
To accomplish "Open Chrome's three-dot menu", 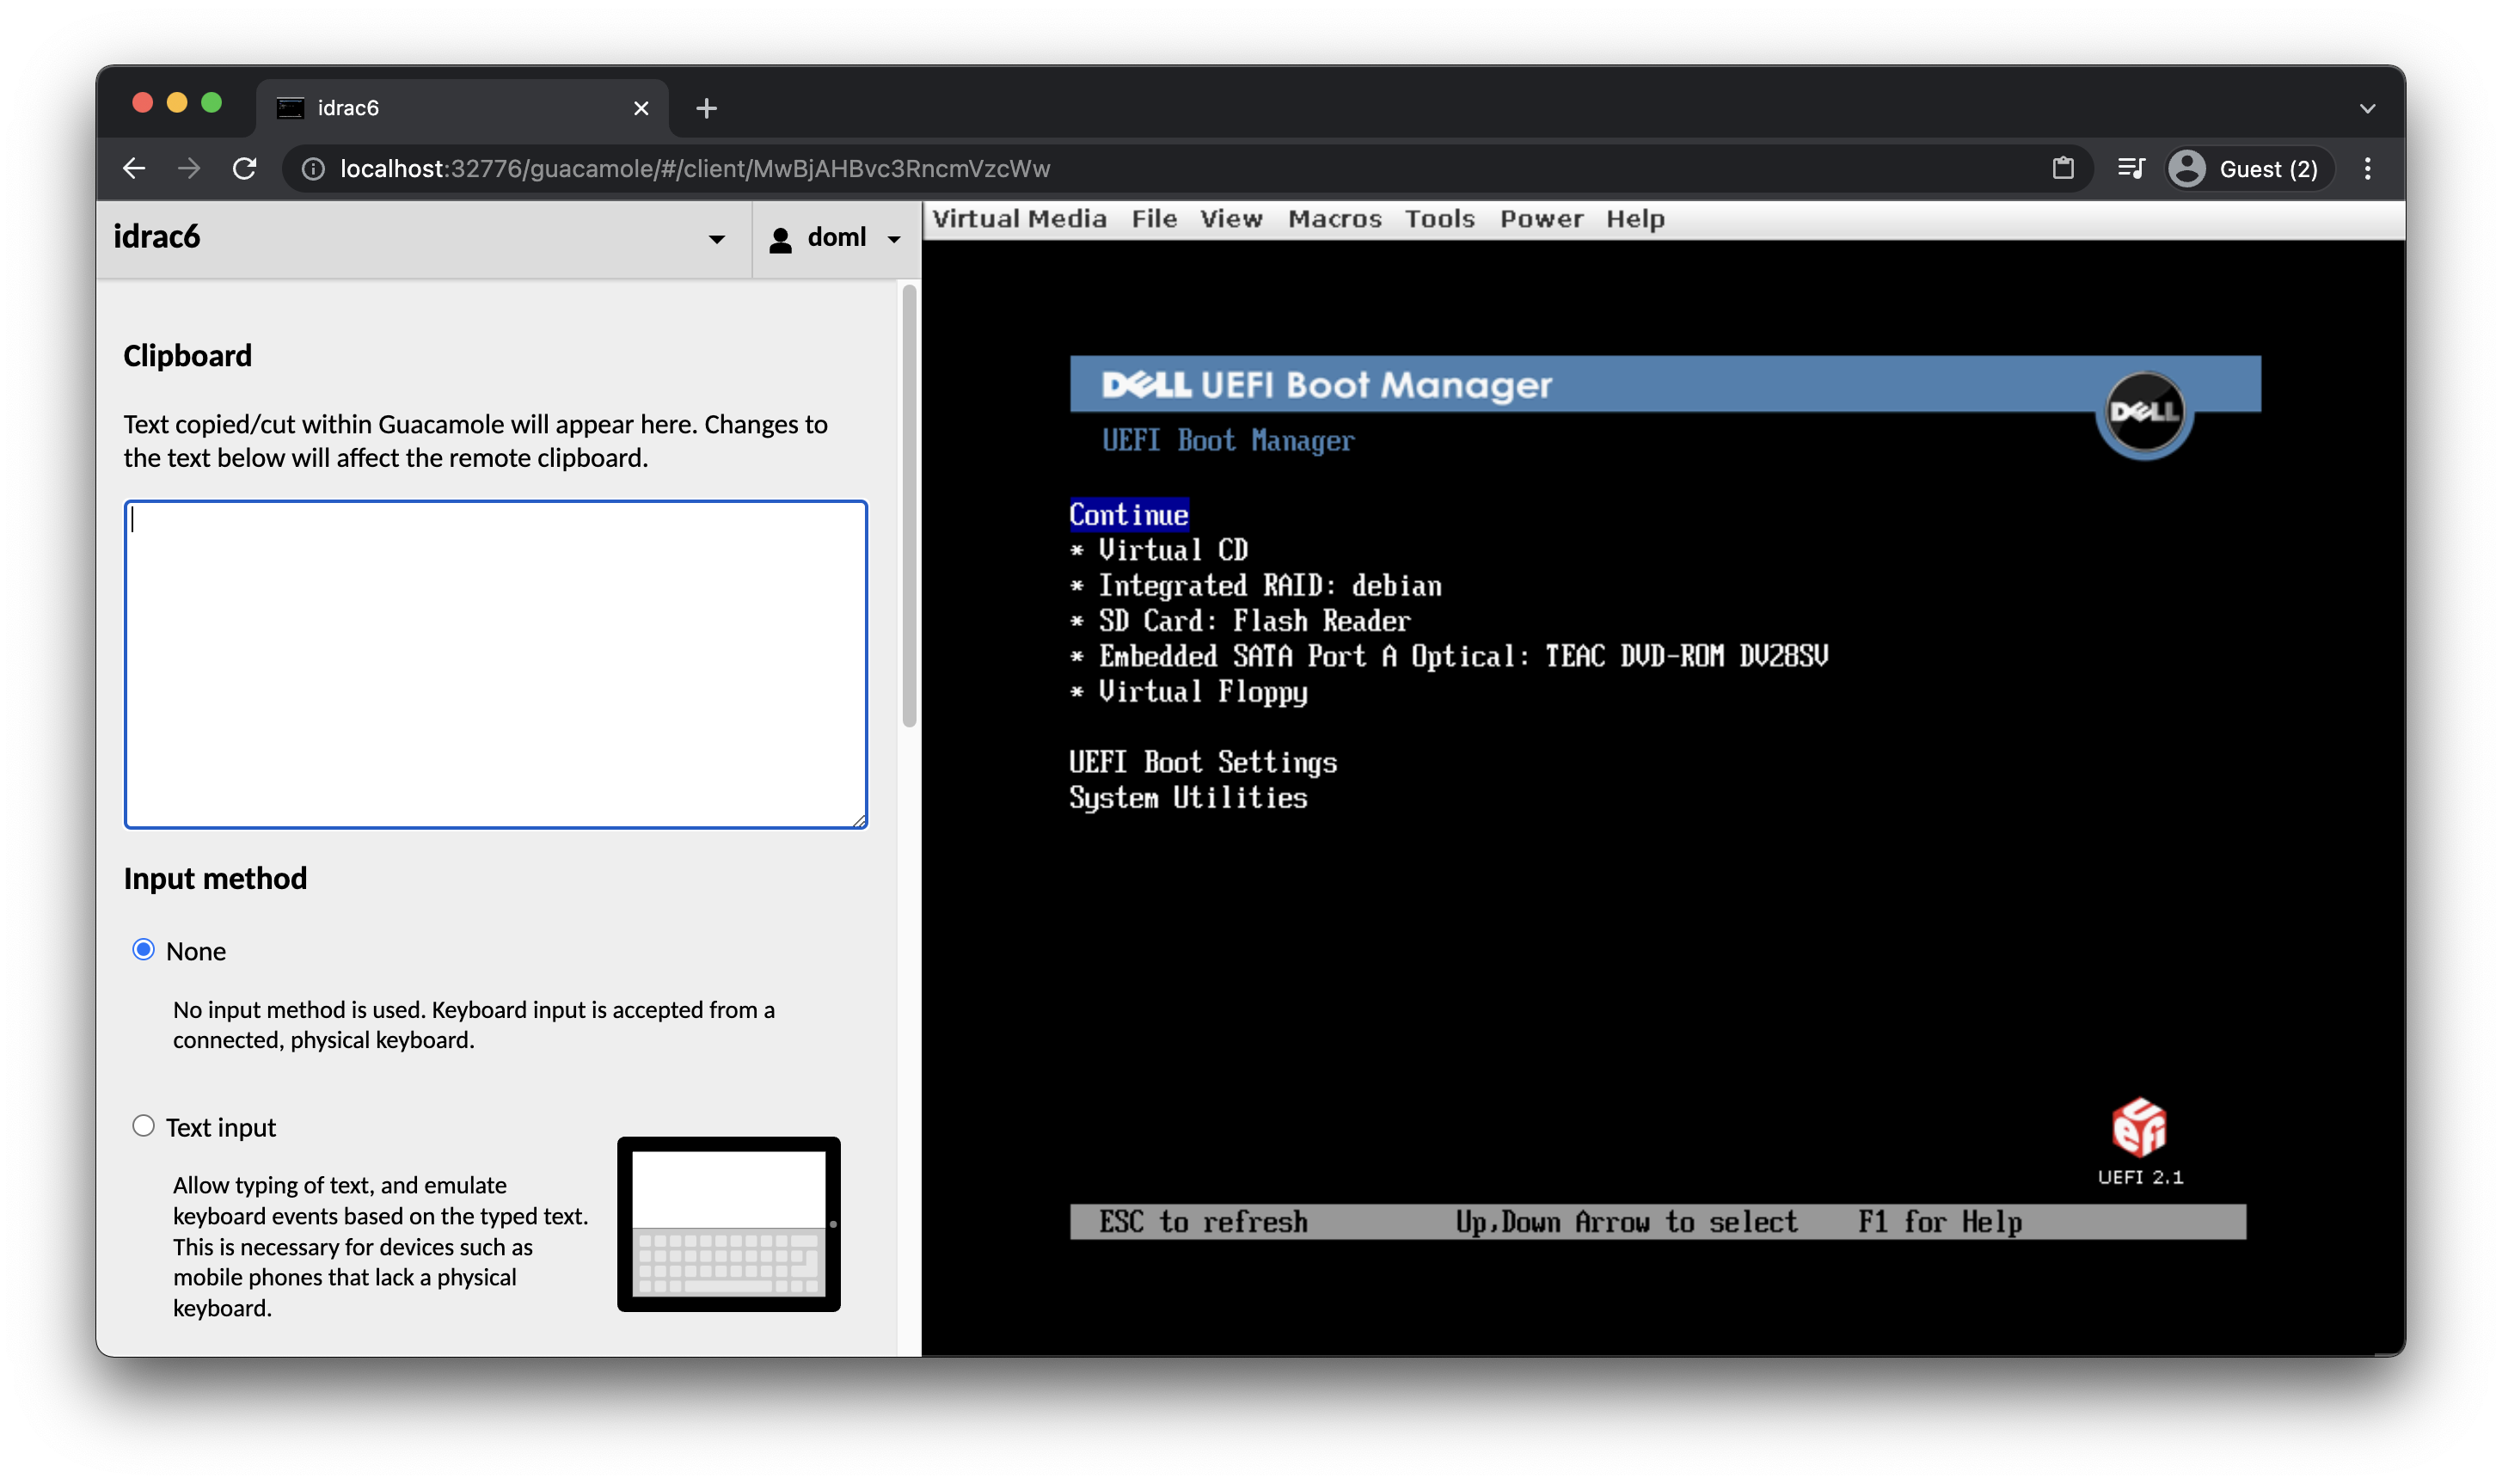I will (x=2367, y=168).
